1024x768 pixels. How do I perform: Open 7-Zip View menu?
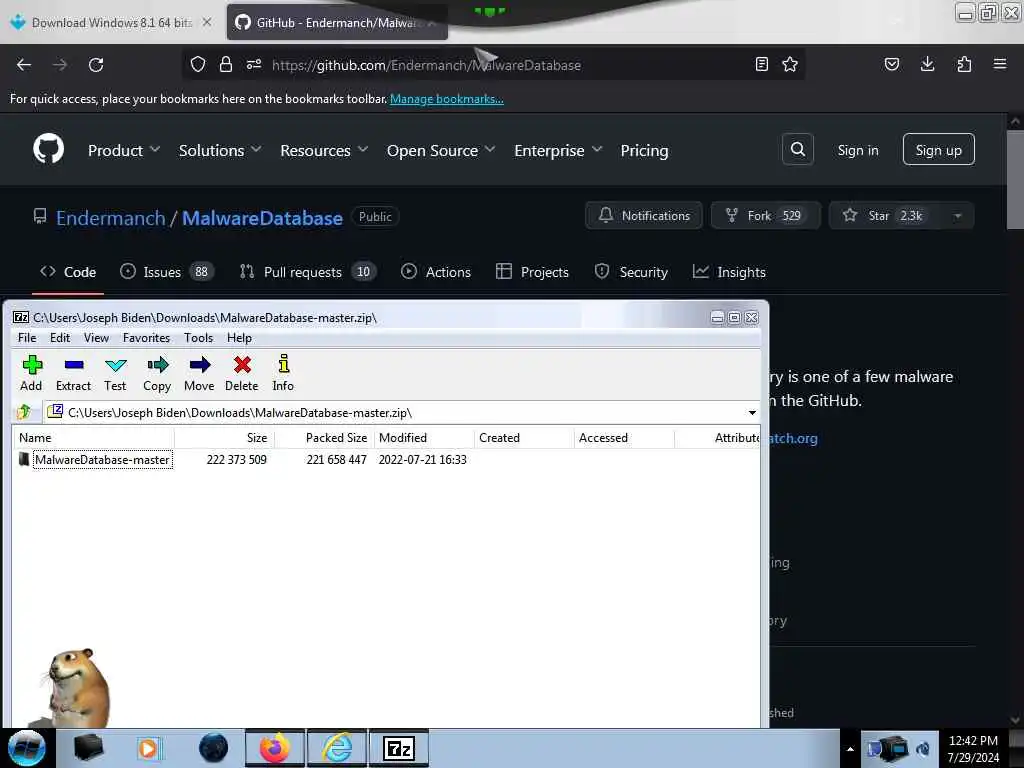[x=96, y=338]
